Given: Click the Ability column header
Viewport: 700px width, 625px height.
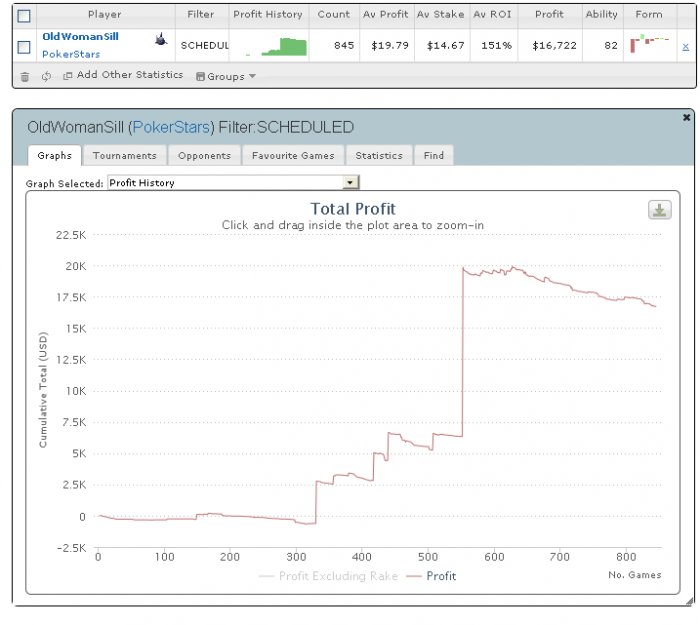Looking at the screenshot, I should pyautogui.click(x=601, y=15).
